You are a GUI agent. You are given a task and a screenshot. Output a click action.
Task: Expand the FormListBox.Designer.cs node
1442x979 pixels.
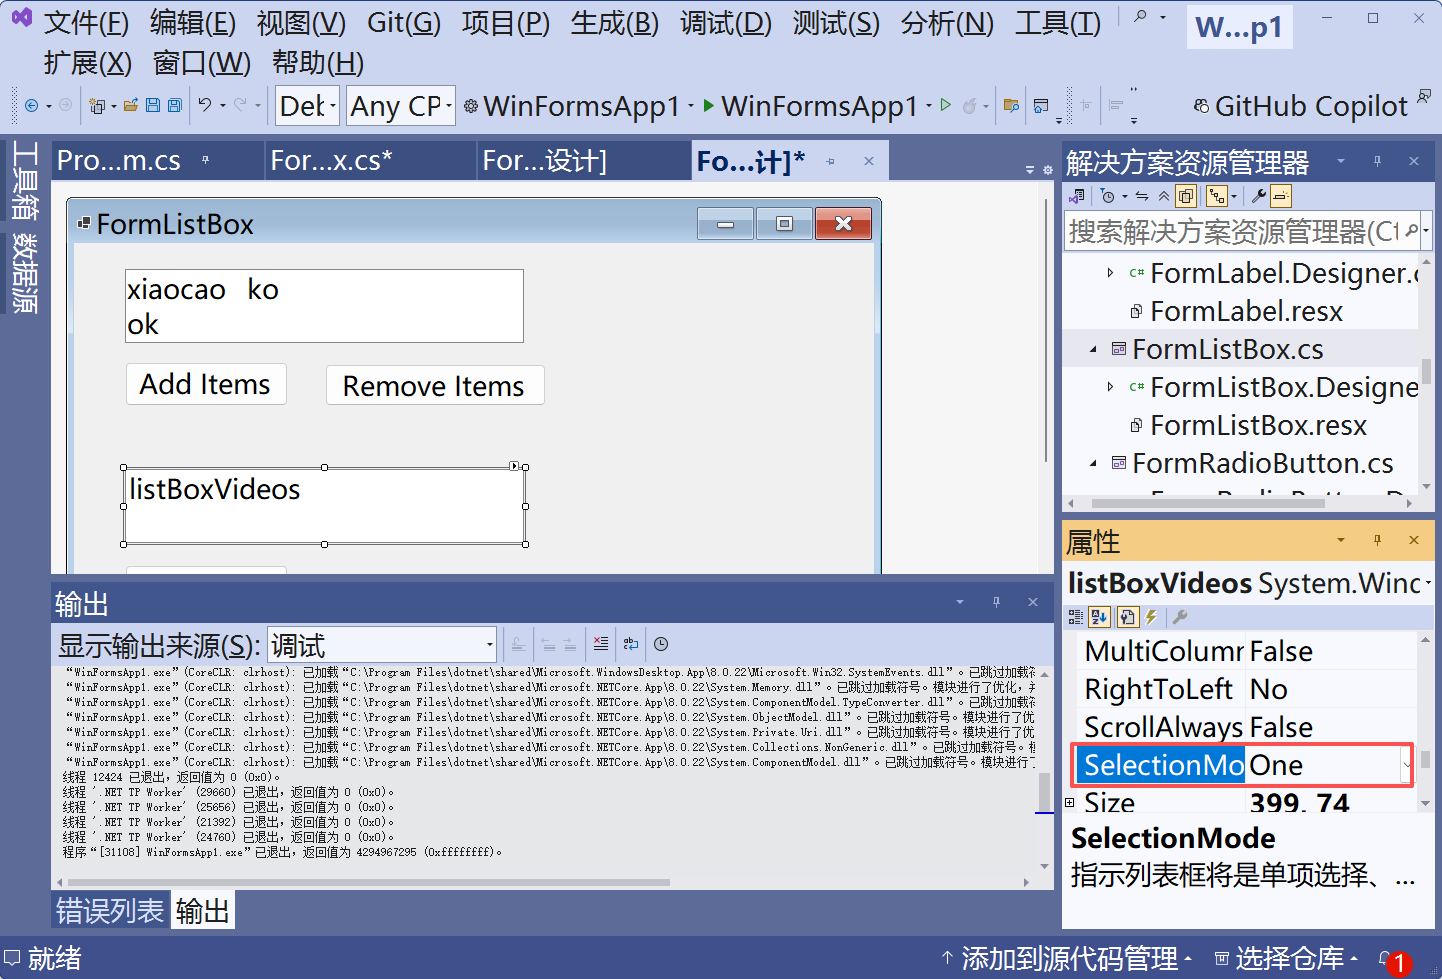pos(1110,387)
